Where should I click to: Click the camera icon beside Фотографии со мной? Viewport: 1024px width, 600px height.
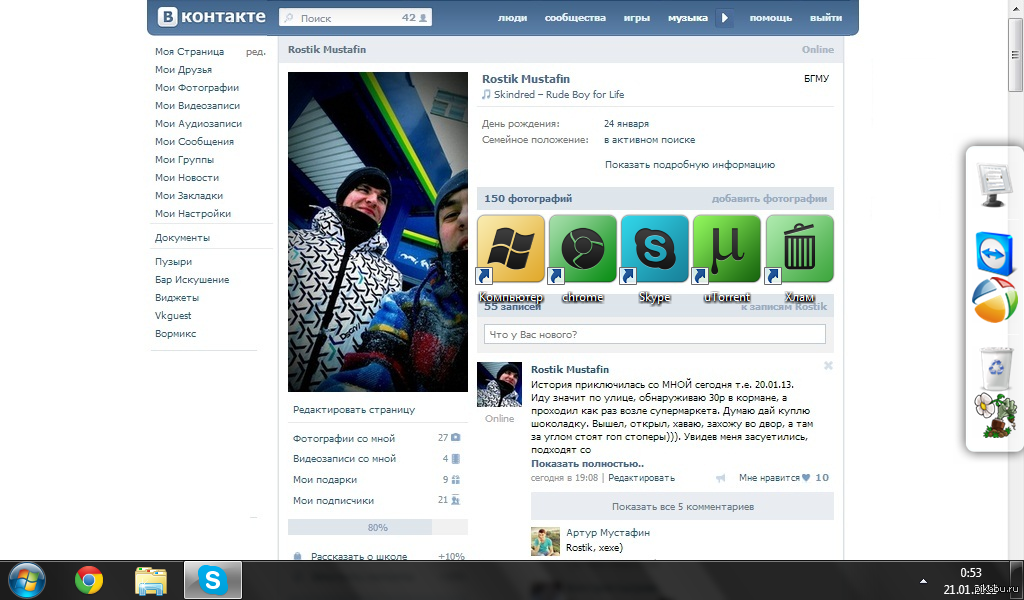click(456, 437)
